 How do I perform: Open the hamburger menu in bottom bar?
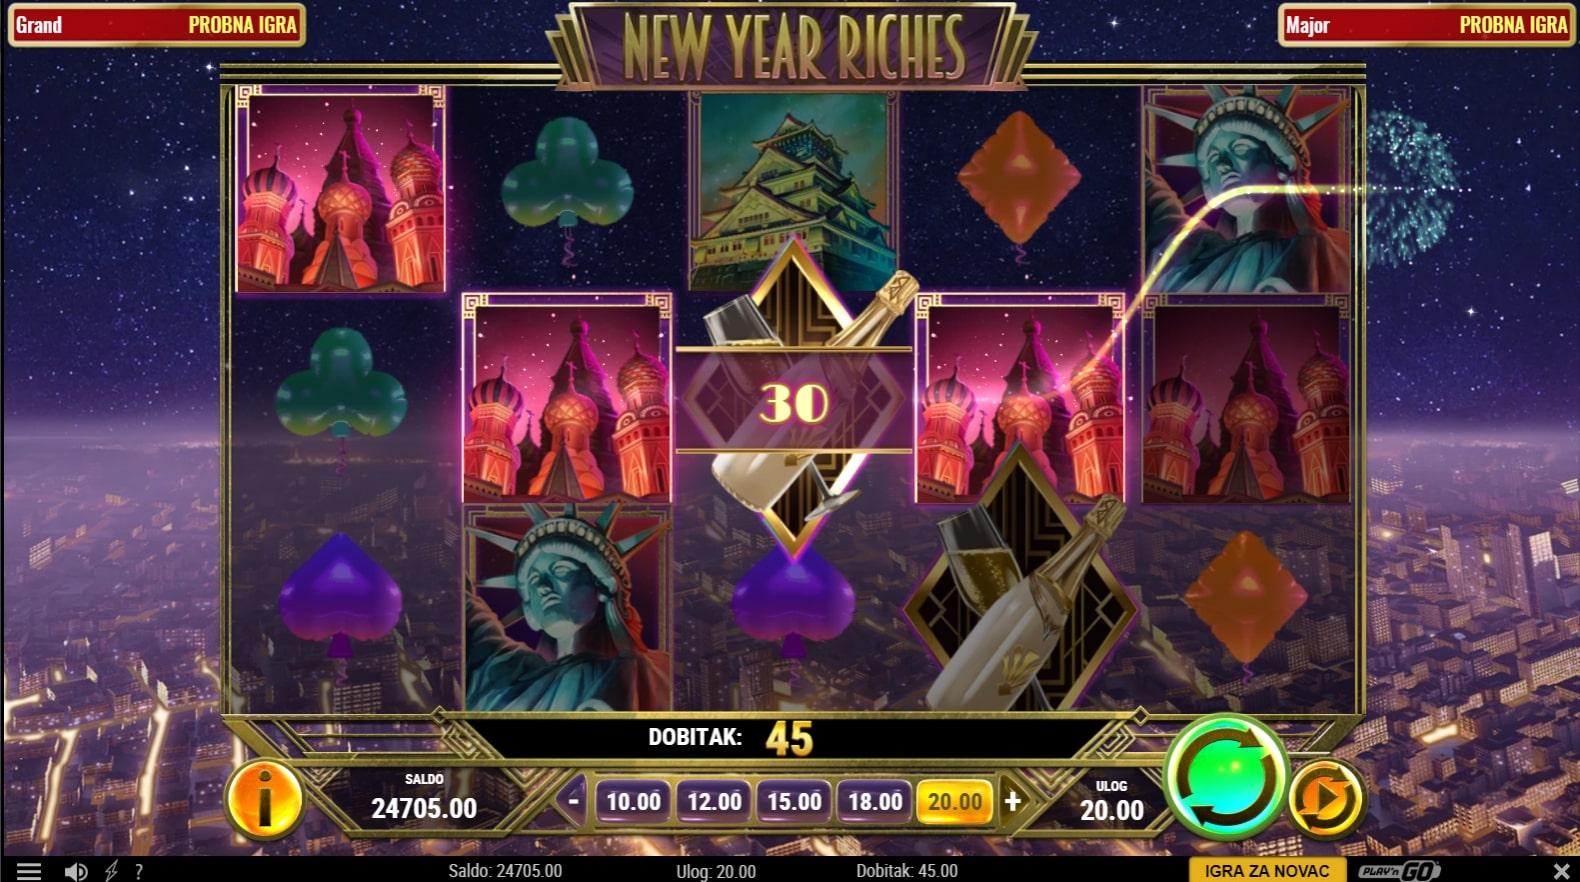tap(29, 871)
